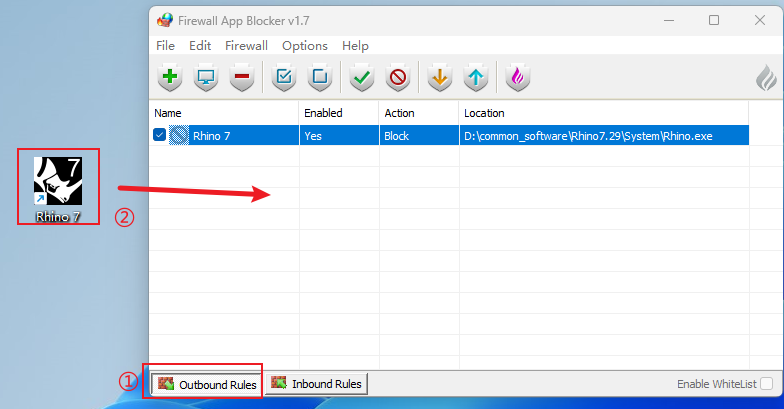Open the Edit menu
Image resolution: width=784 pixels, height=409 pixels.
pos(200,46)
